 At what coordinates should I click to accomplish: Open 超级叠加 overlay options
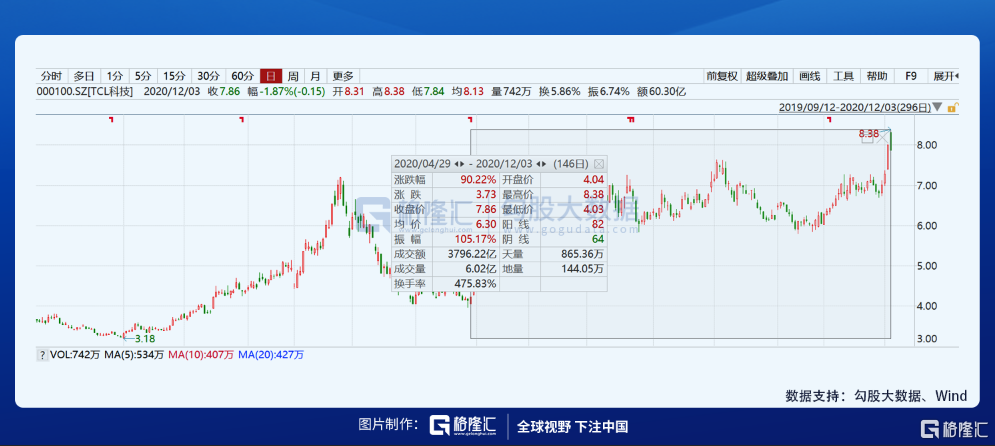pyautogui.click(x=767, y=76)
